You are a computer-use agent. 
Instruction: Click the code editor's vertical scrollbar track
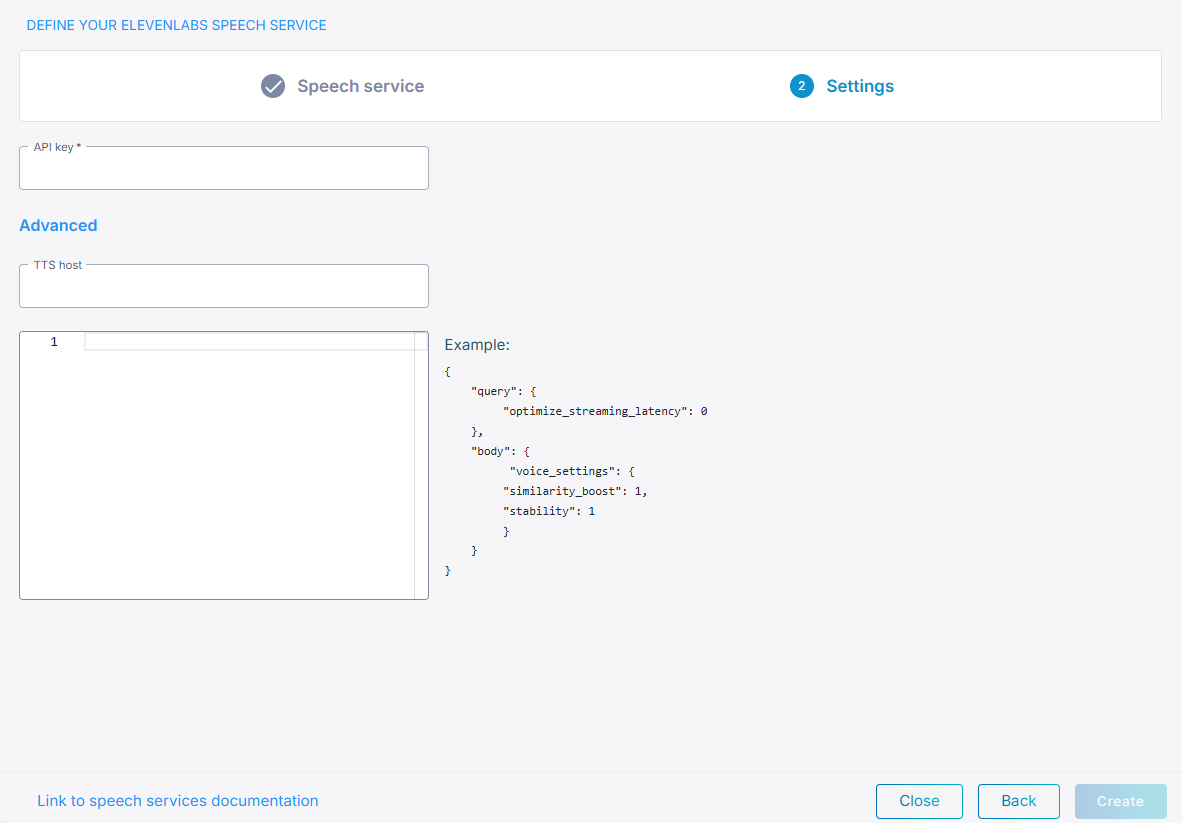click(x=421, y=470)
